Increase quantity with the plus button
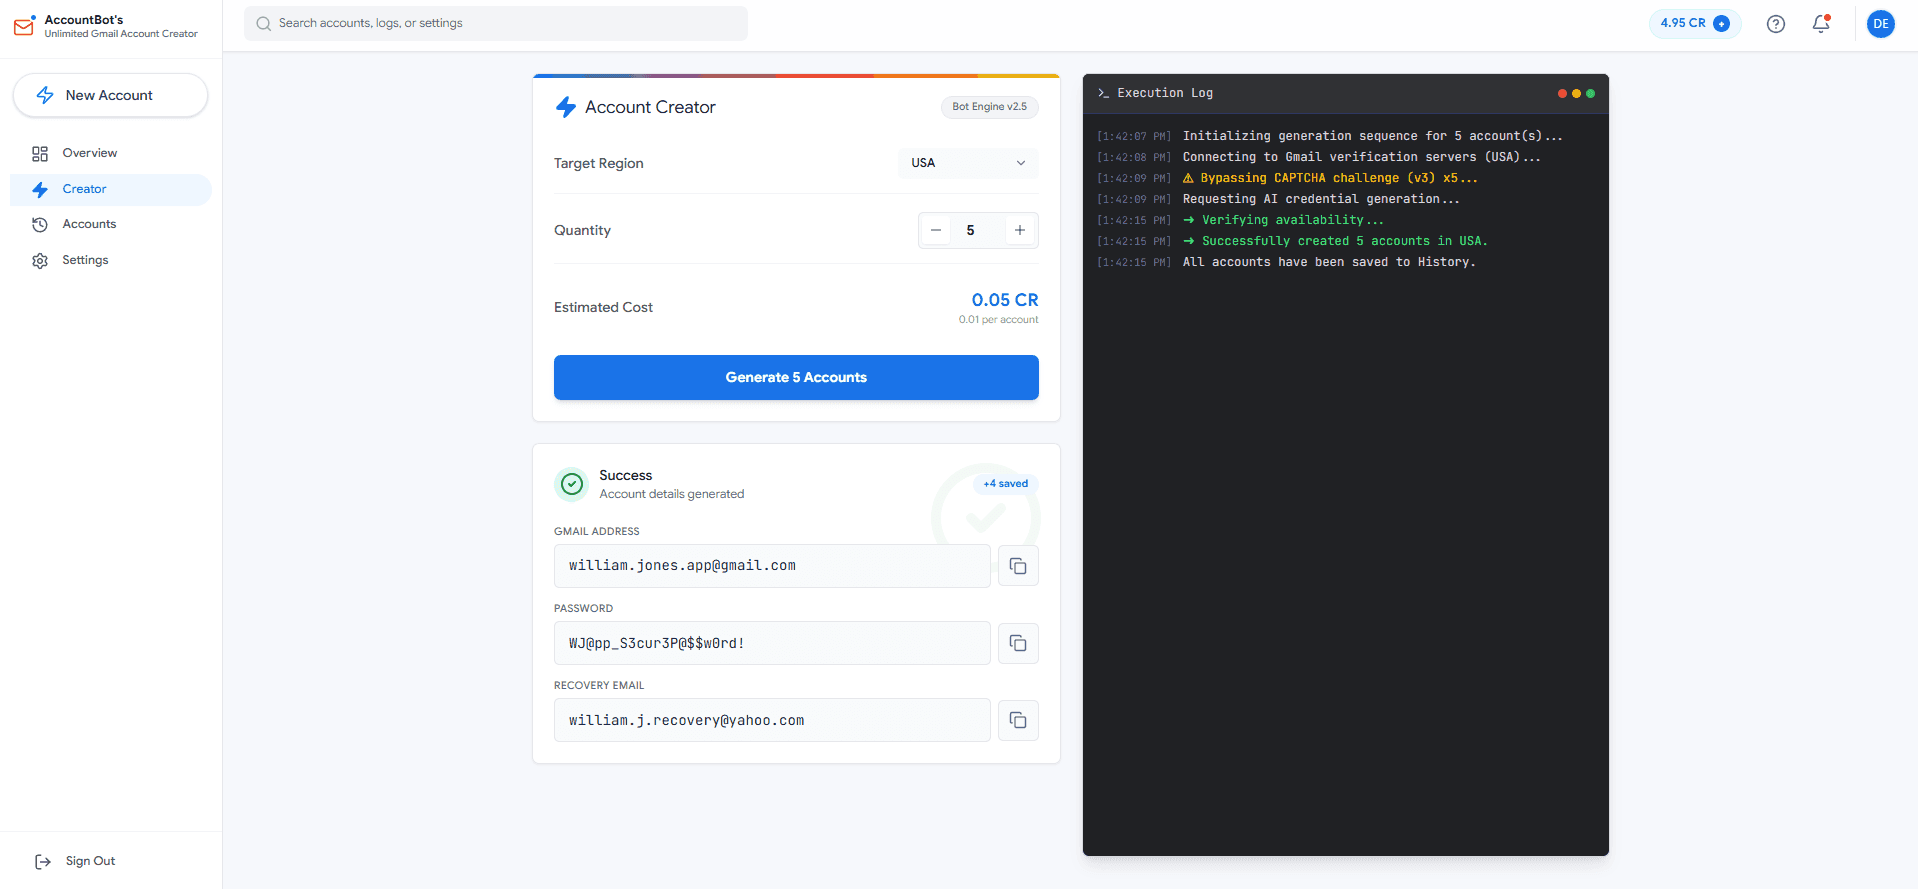 (x=1019, y=230)
